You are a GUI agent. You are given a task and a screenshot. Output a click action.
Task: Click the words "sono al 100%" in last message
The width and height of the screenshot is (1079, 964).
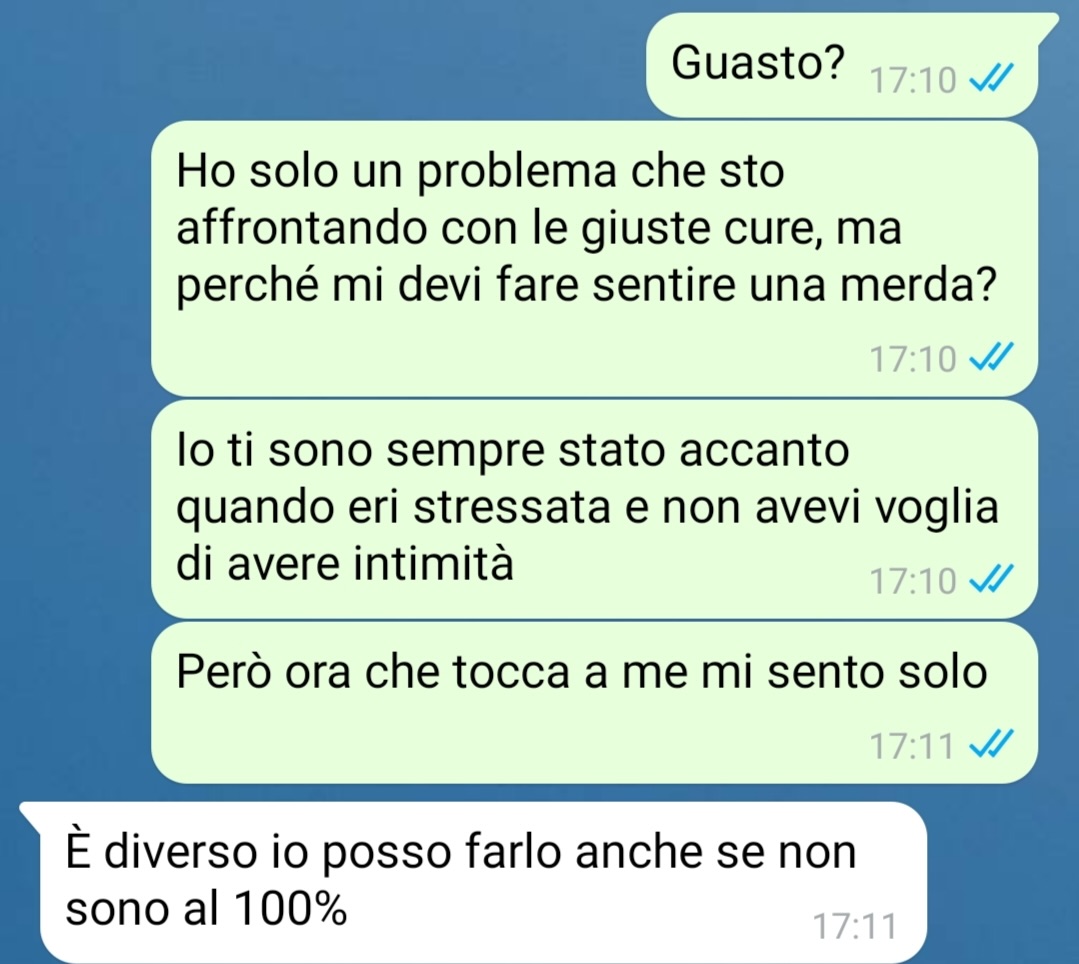[x=206, y=909]
